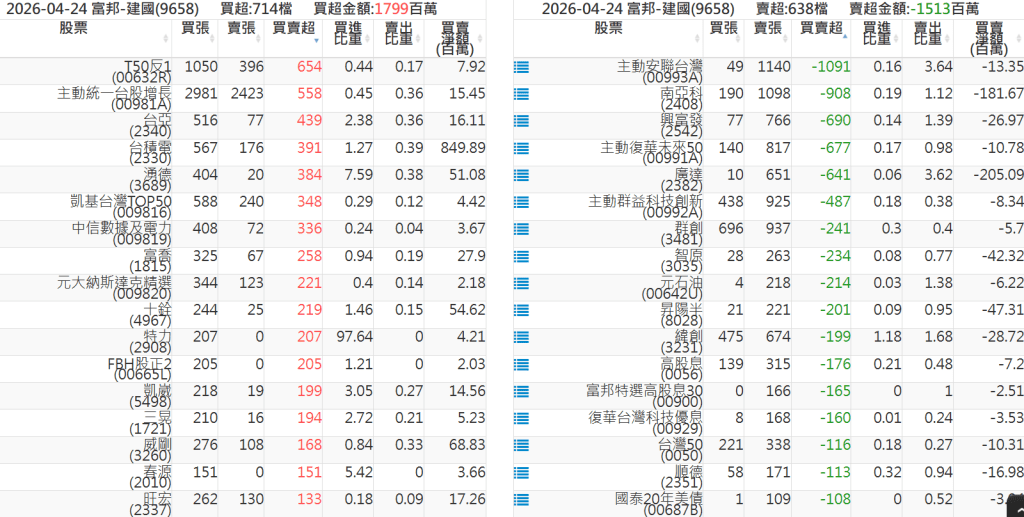Click the menu icon for 興富發 row
This screenshot has width=1024, height=517.
pos(521,121)
